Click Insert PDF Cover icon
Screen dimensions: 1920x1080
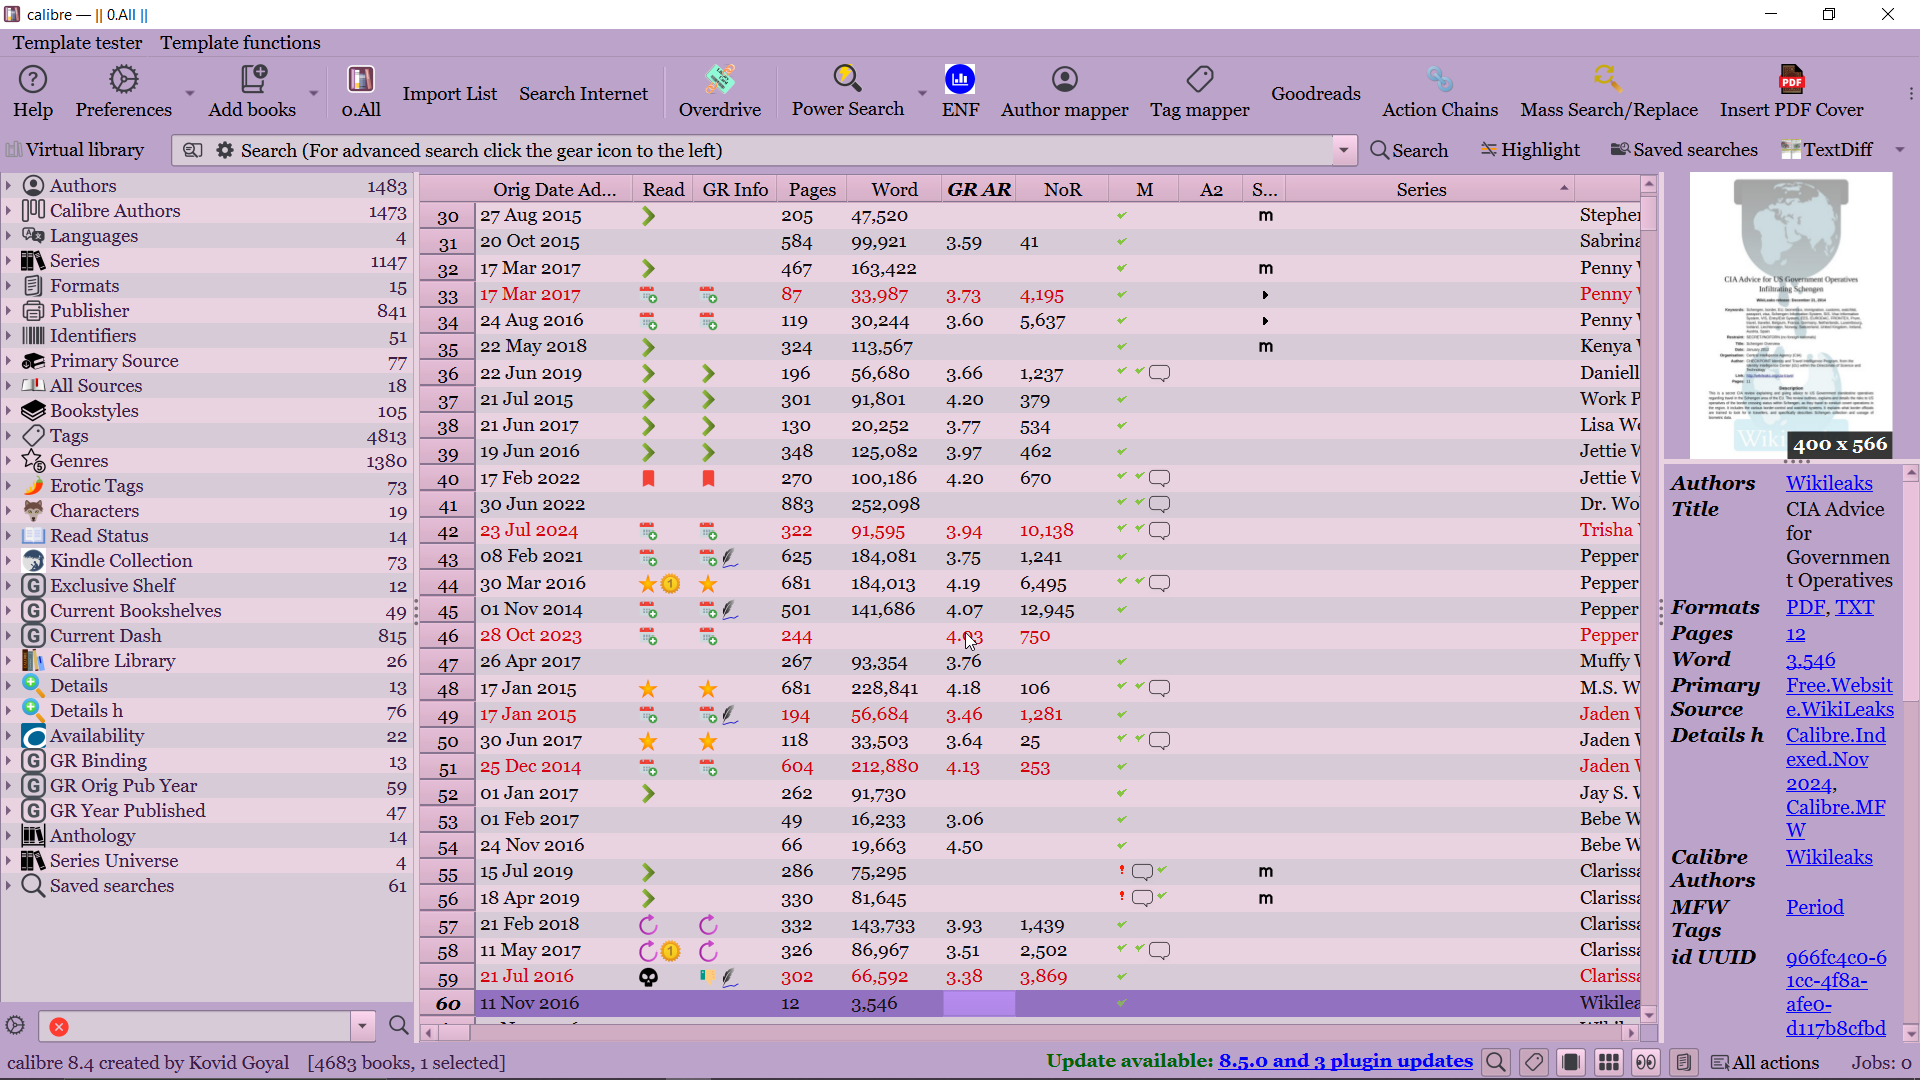tap(1791, 80)
